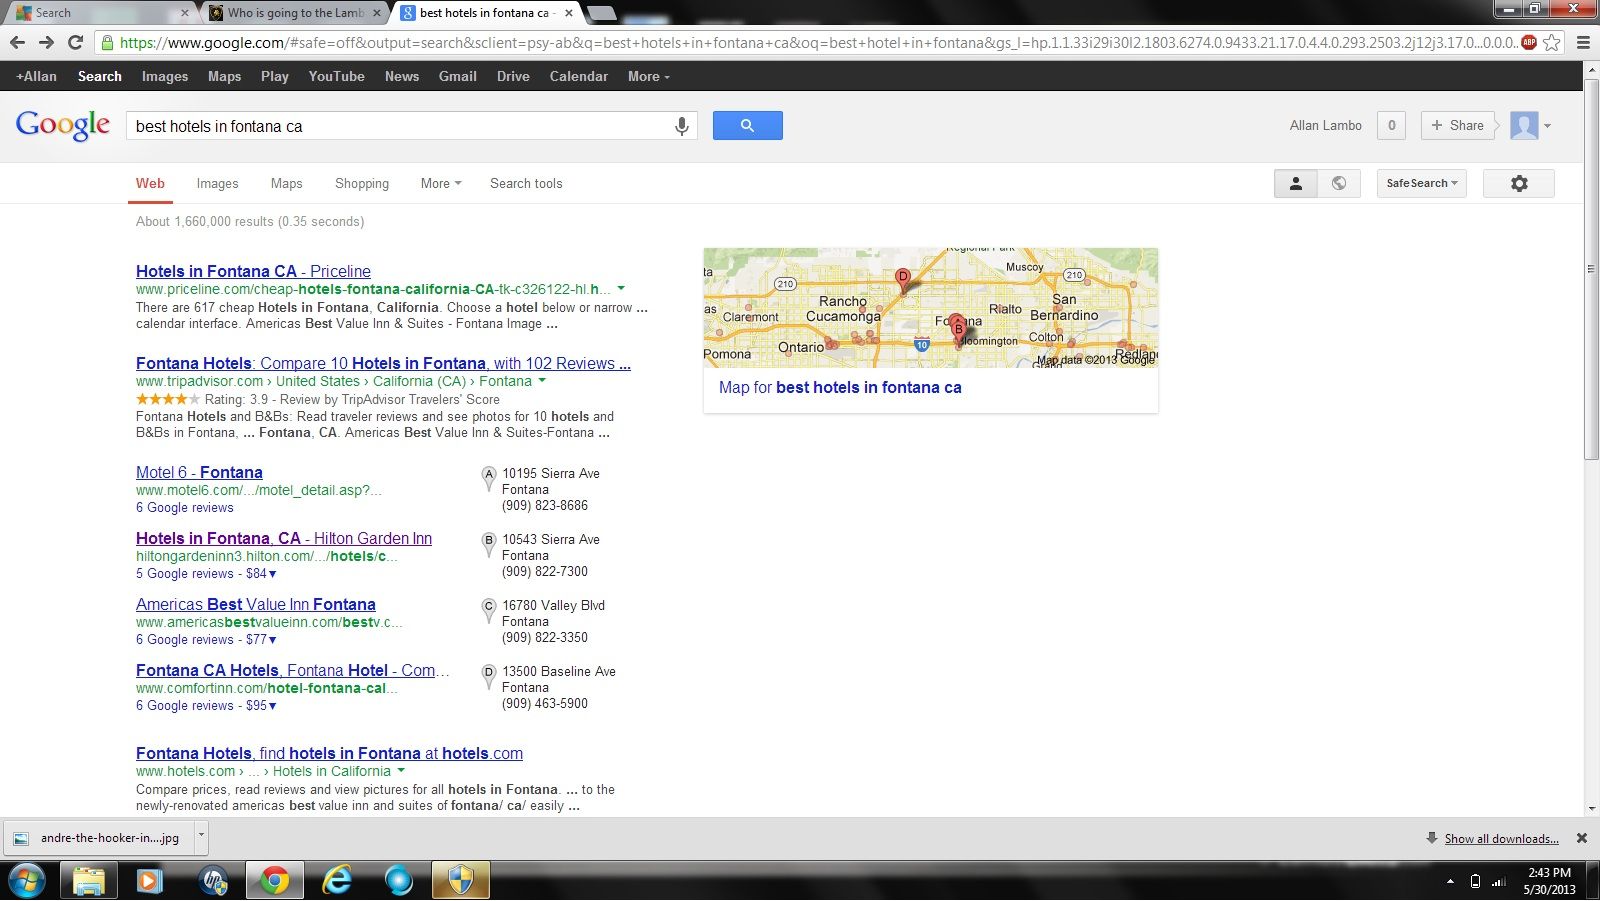Screen dimensions: 1600x901
Task: Bookmark this page with the star icon
Action: coord(1552,42)
